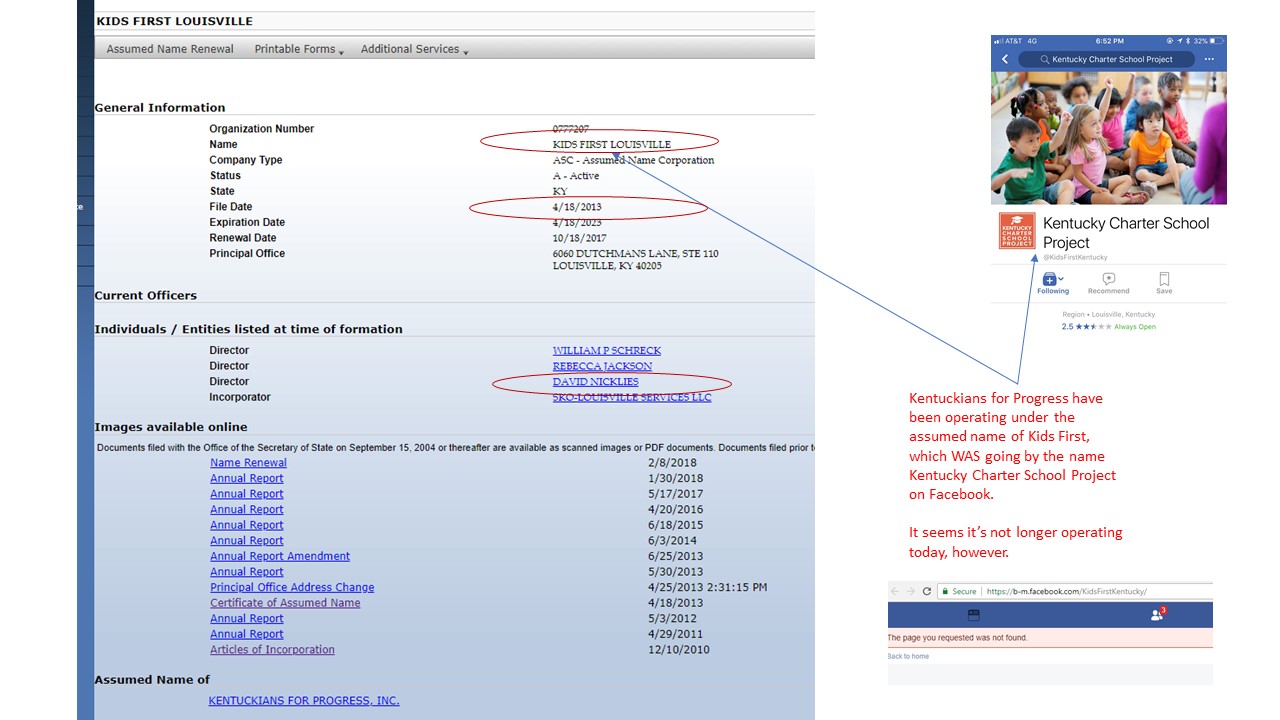The height and width of the screenshot is (720, 1280).
Task: Open the KENTUCKIANS FOR PROGRESS, INC. link
Action: tap(304, 701)
